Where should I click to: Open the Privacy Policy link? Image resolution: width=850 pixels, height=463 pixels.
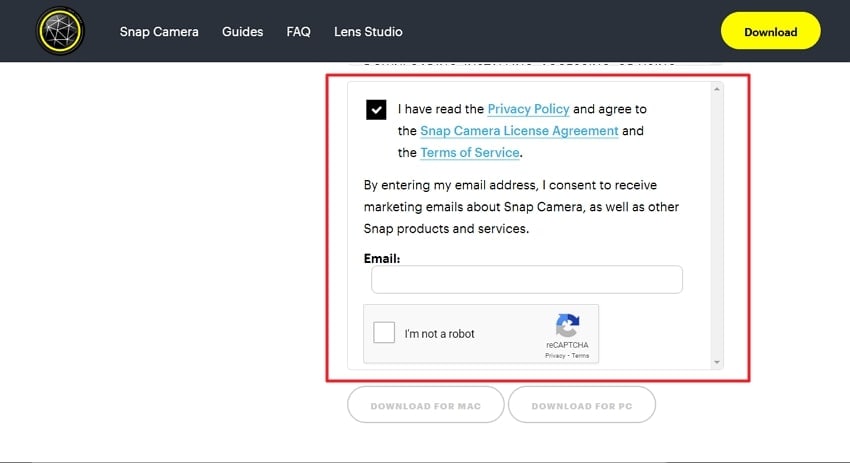[528, 108]
